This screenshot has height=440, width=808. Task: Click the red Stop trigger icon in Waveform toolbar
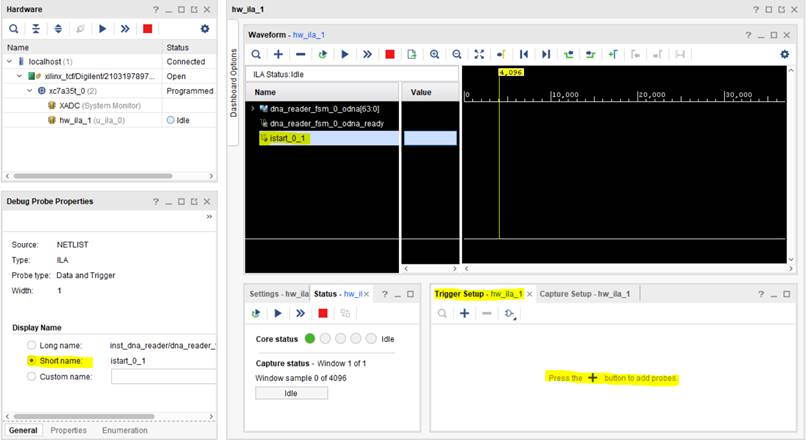pyautogui.click(x=390, y=54)
